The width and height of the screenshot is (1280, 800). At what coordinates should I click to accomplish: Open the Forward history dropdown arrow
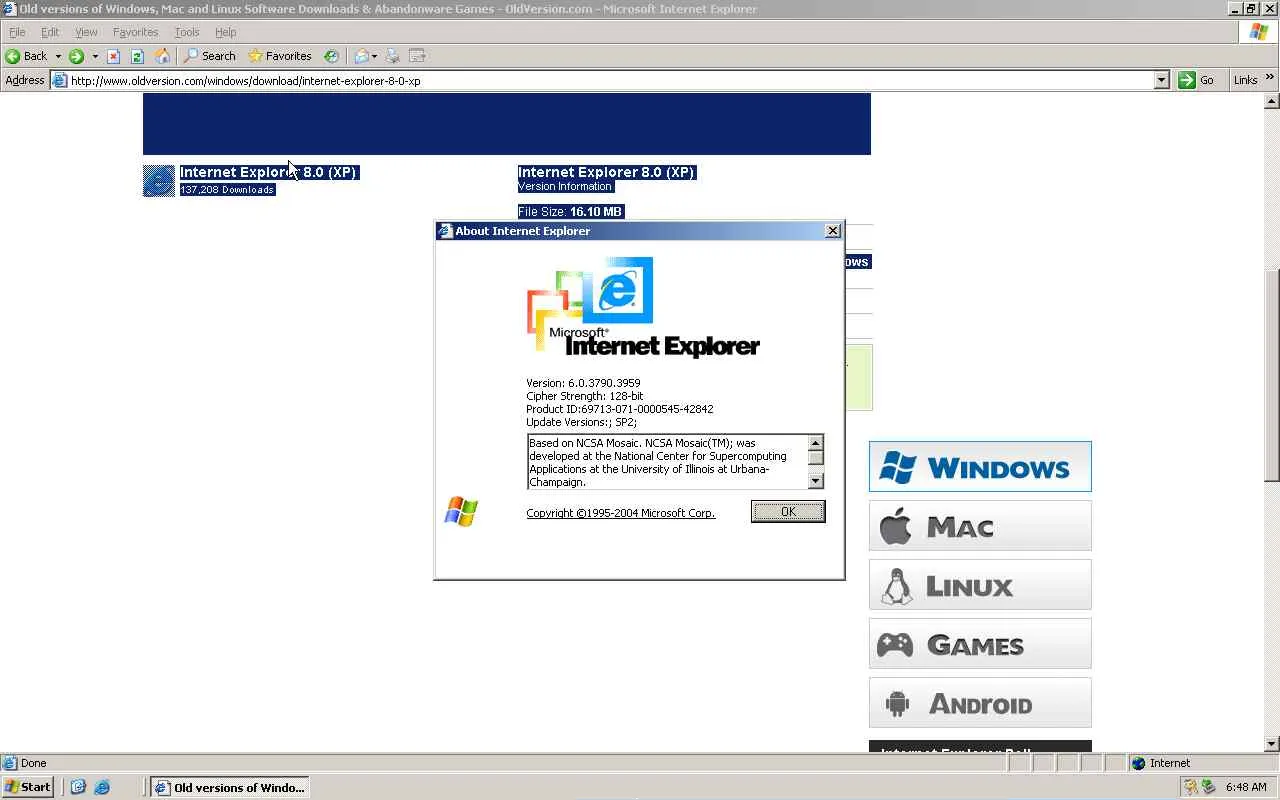[94, 56]
